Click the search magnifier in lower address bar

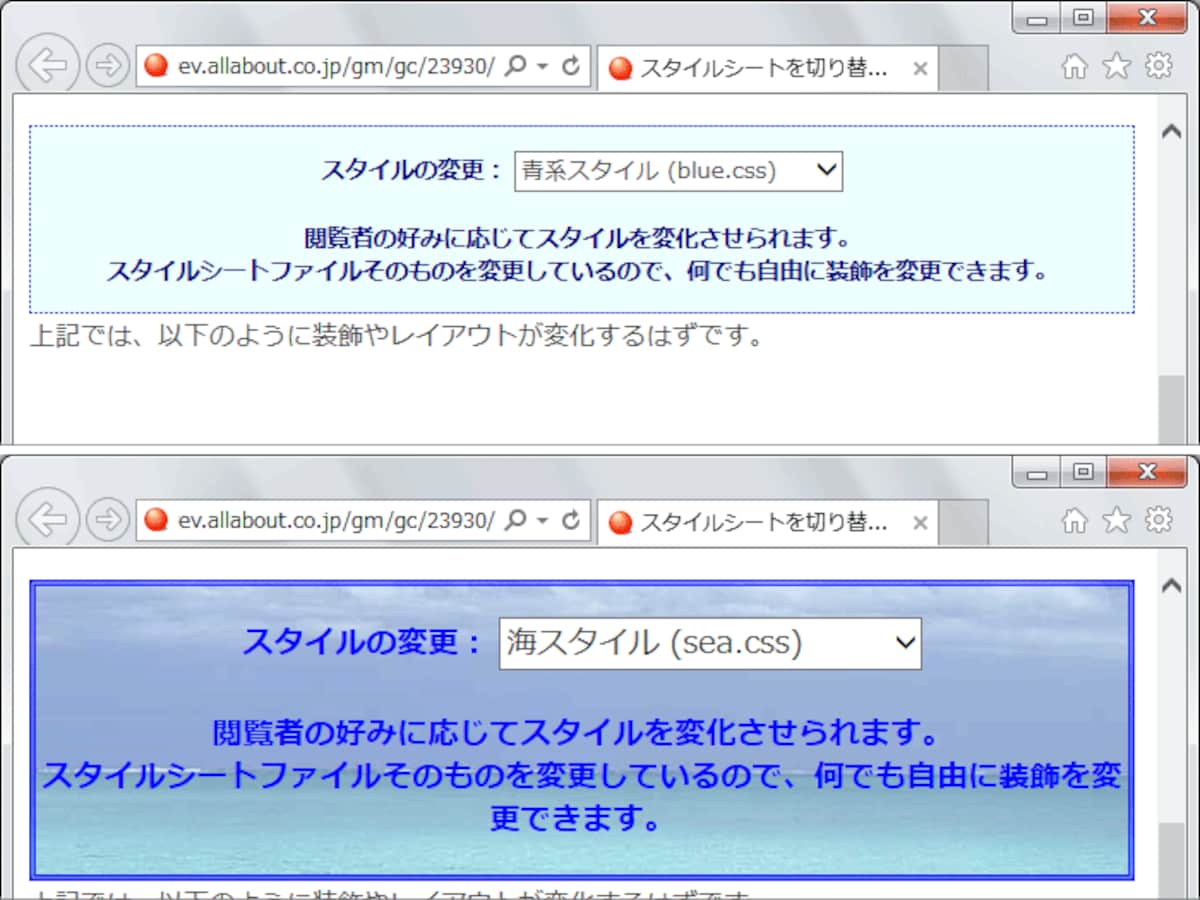point(515,520)
